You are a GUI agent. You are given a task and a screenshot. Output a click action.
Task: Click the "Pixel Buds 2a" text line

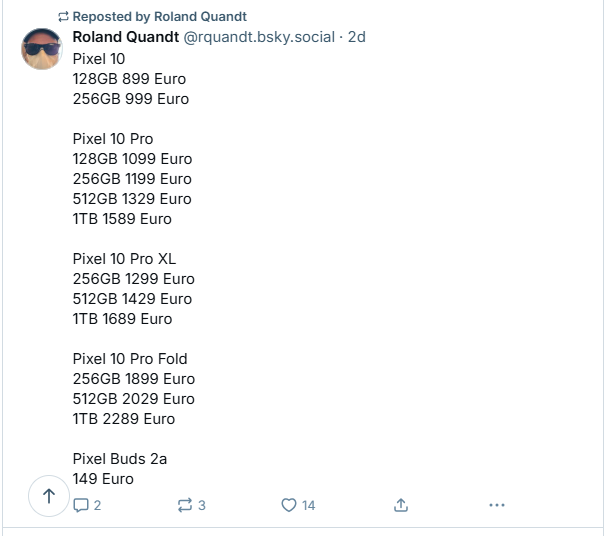120,458
